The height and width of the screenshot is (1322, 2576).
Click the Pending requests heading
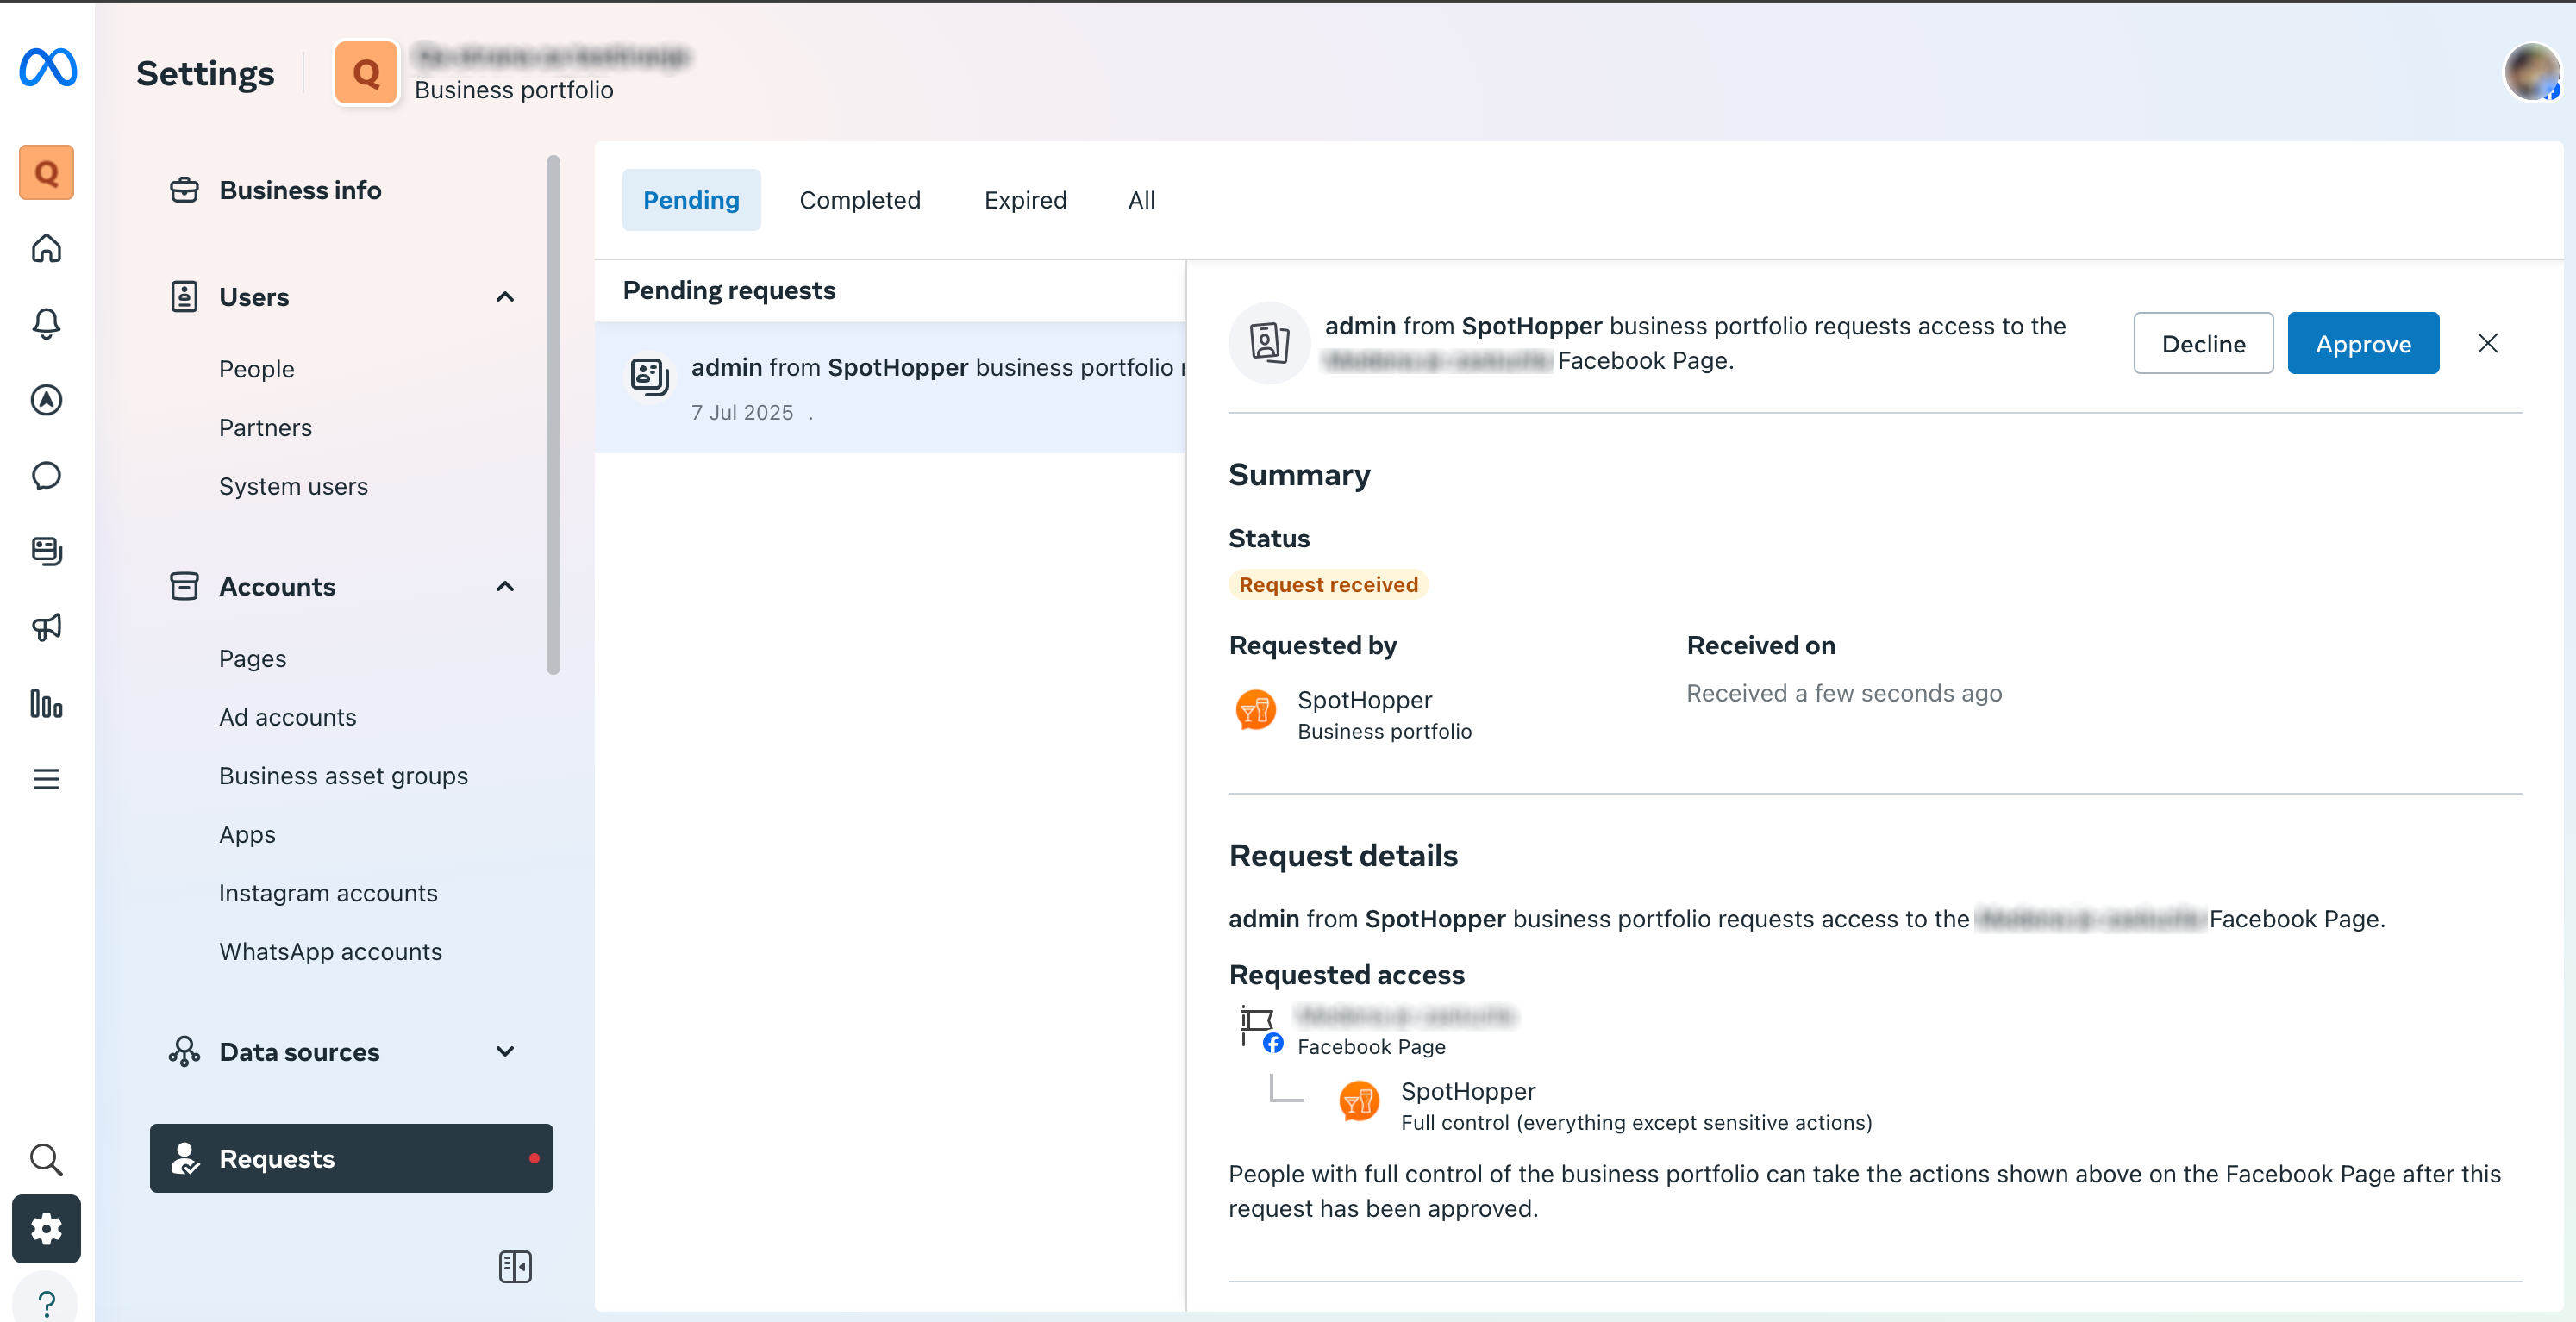729,290
